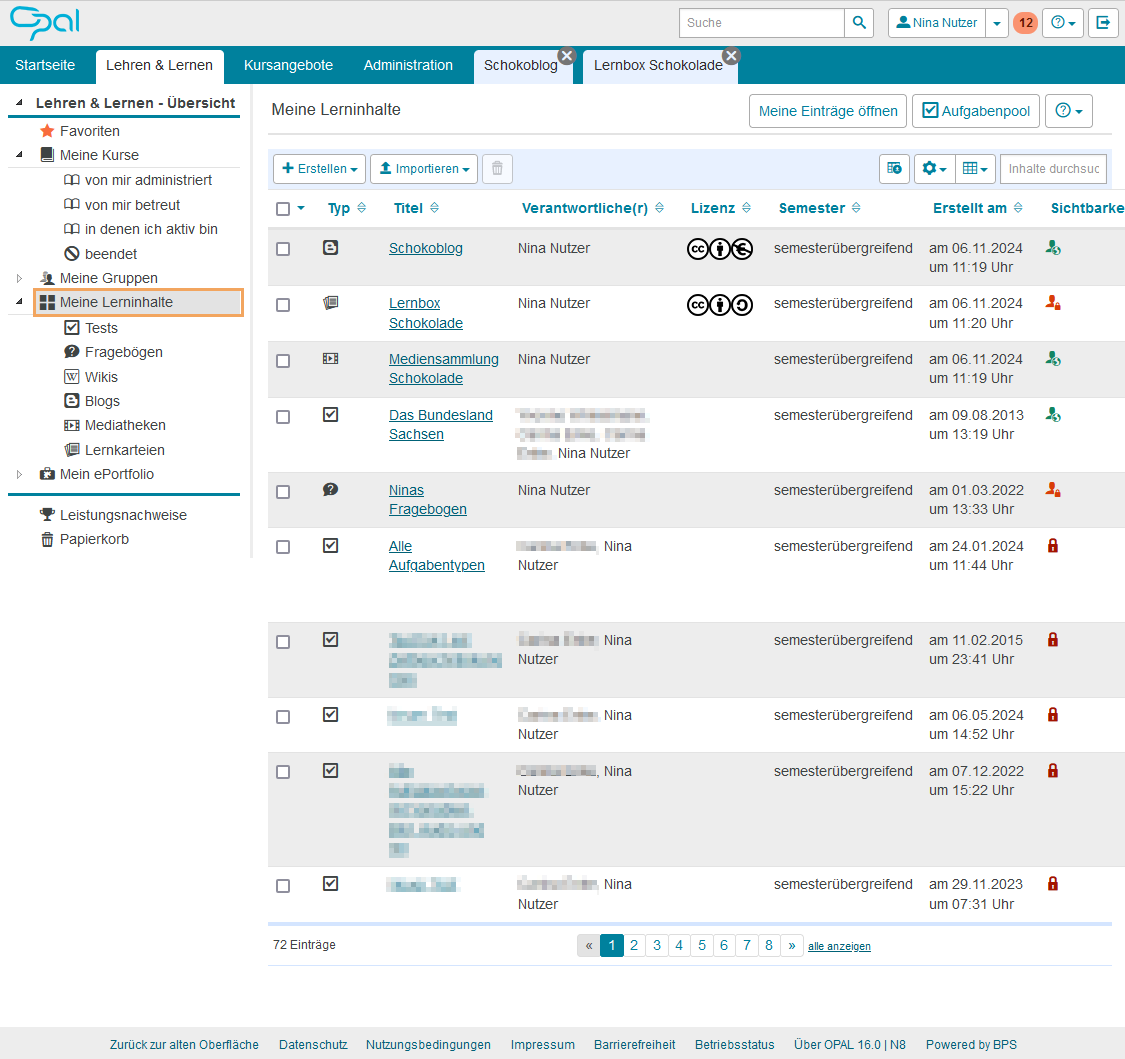Tick the Ninas Fragebogen row checkbox
Viewport: 1125px width, 1059px height.
click(283, 492)
